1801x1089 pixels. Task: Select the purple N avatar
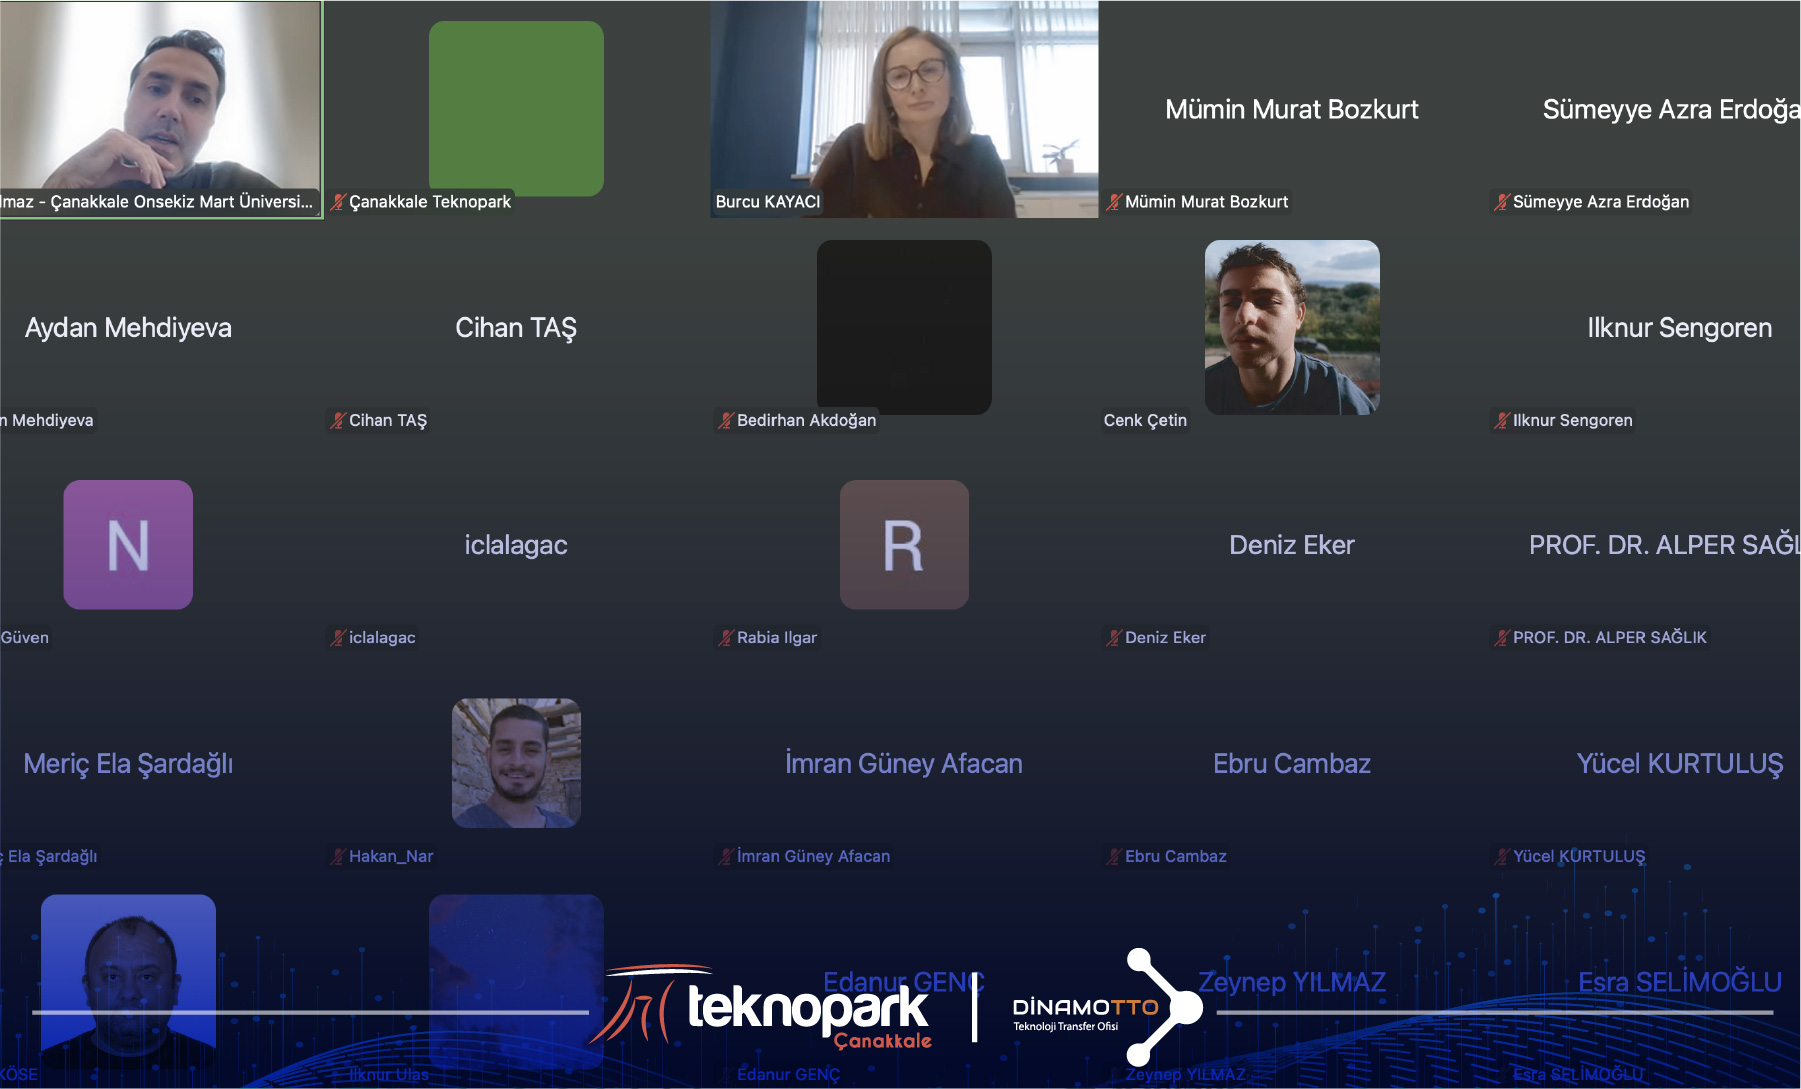[128, 545]
